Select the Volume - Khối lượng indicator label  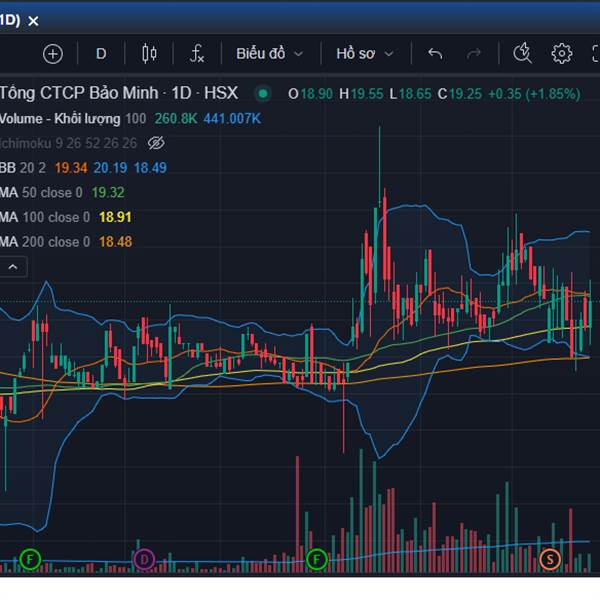click(60, 119)
